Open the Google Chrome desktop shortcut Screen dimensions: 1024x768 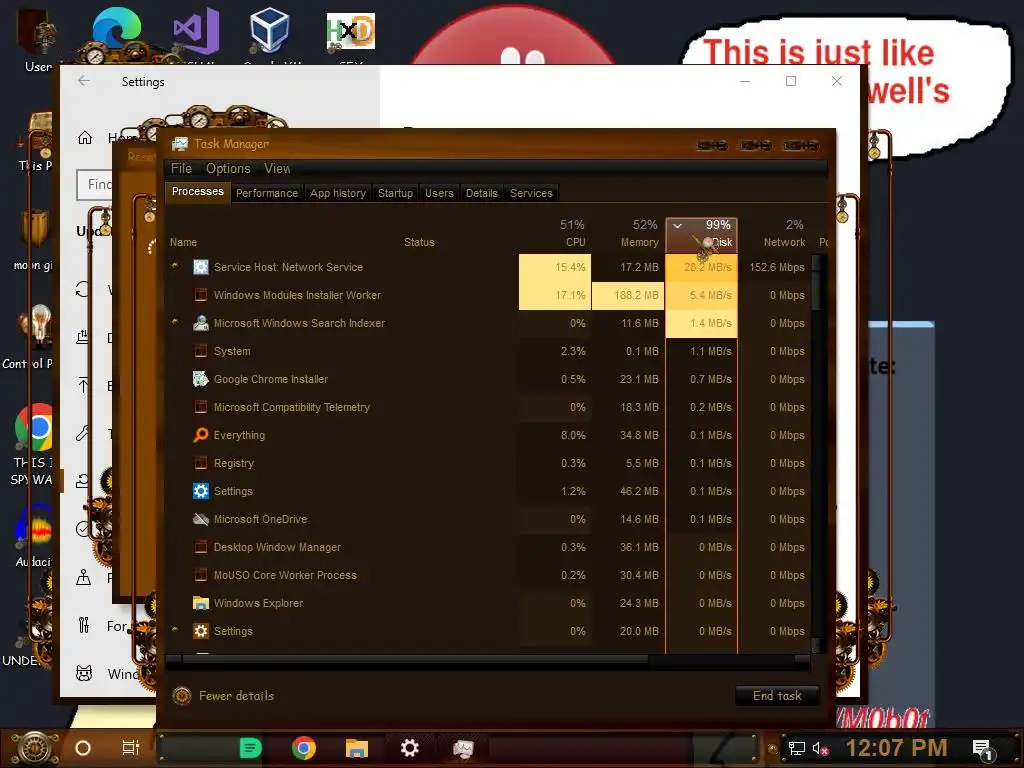(33, 428)
